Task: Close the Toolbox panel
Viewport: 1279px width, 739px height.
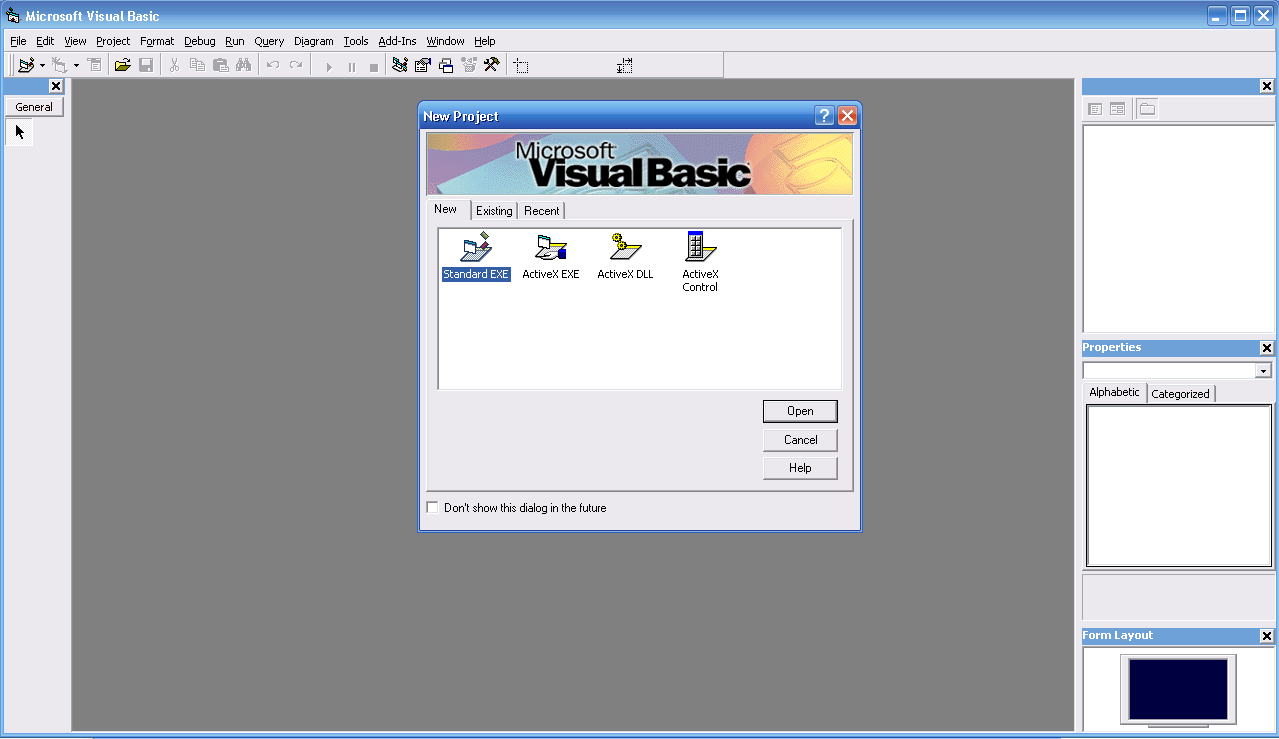Action: [56, 86]
